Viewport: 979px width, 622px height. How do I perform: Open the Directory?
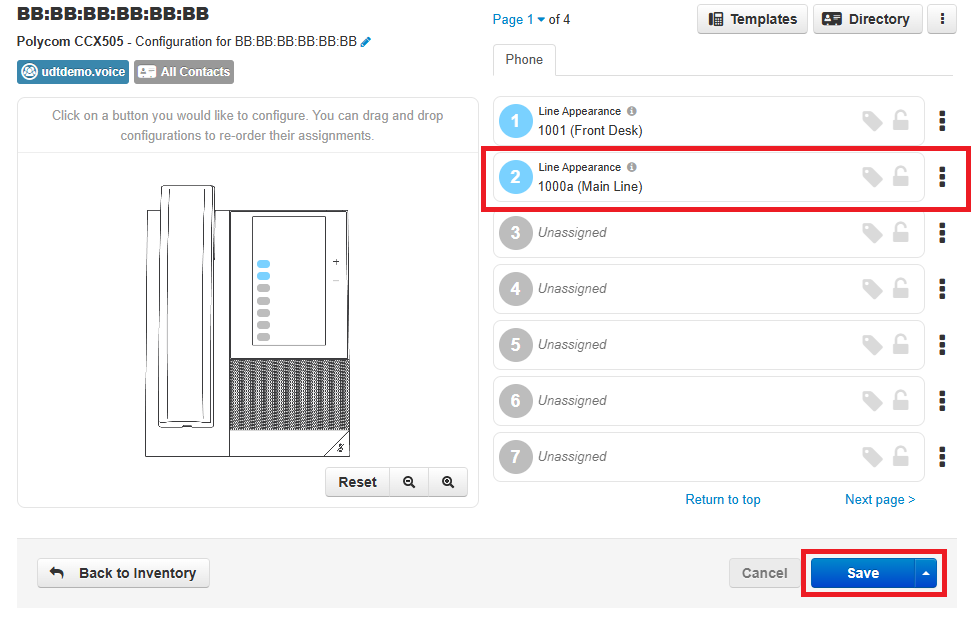[x=867, y=19]
